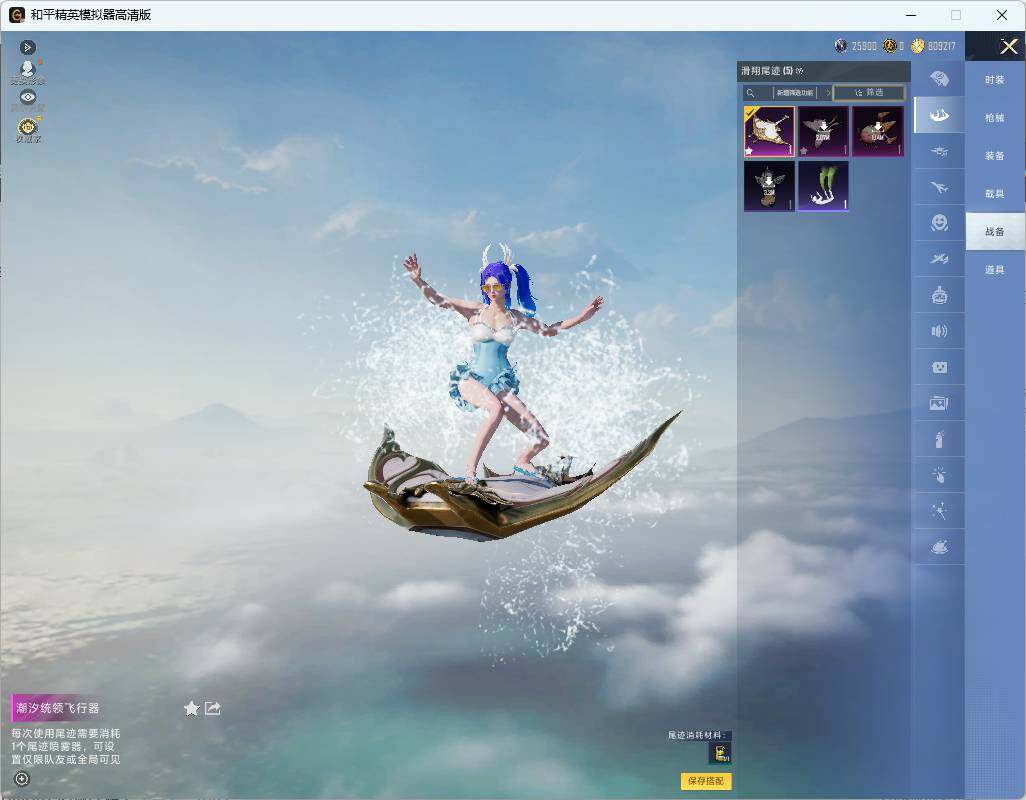Click the 保存搭配 save button
Screen dimensions: 1026x800
[706, 781]
